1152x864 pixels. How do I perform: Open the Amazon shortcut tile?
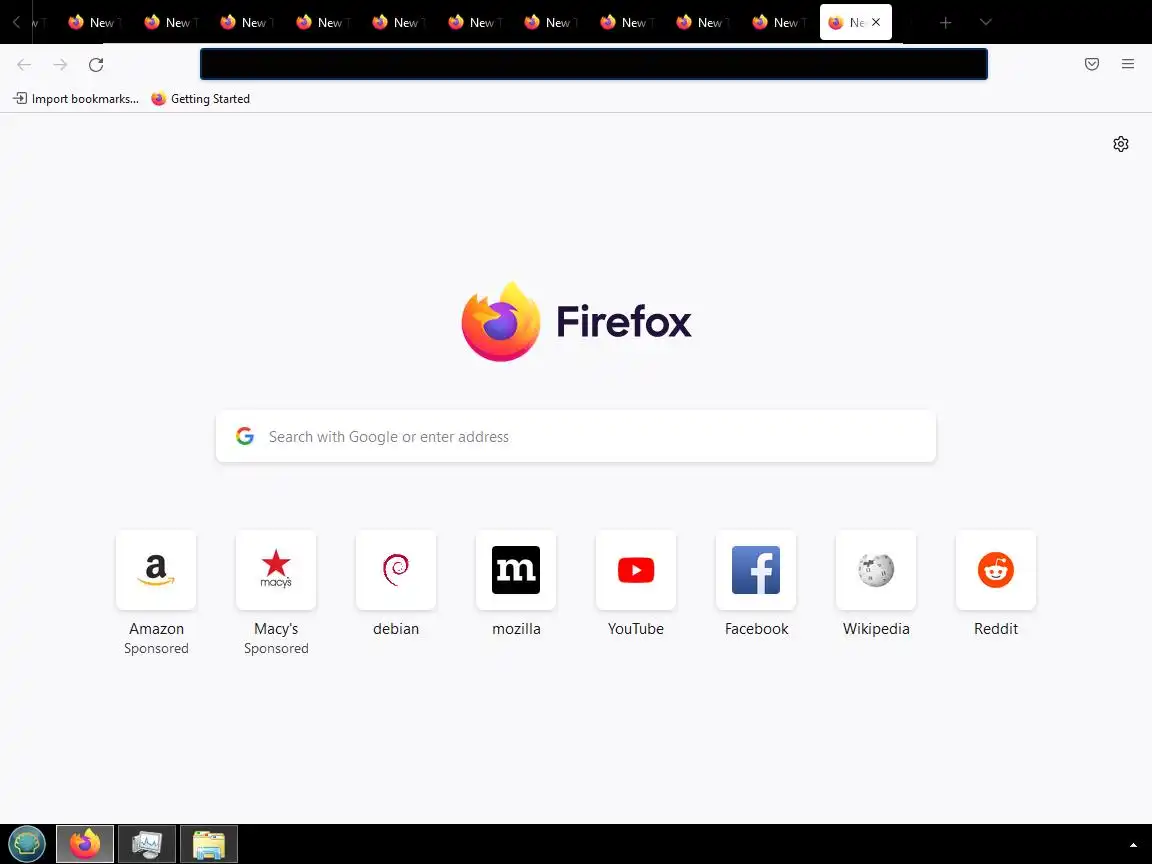click(x=156, y=570)
